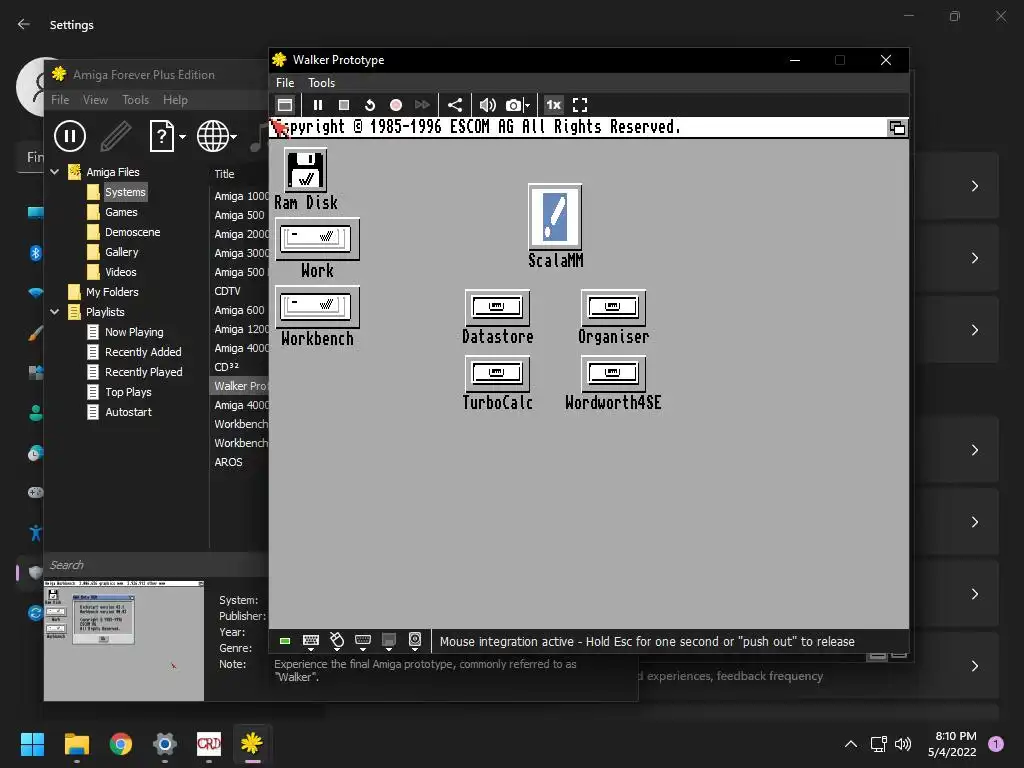Open Tools menu in Walker Prototype window
This screenshot has height=768, width=1024.
(x=321, y=83)
